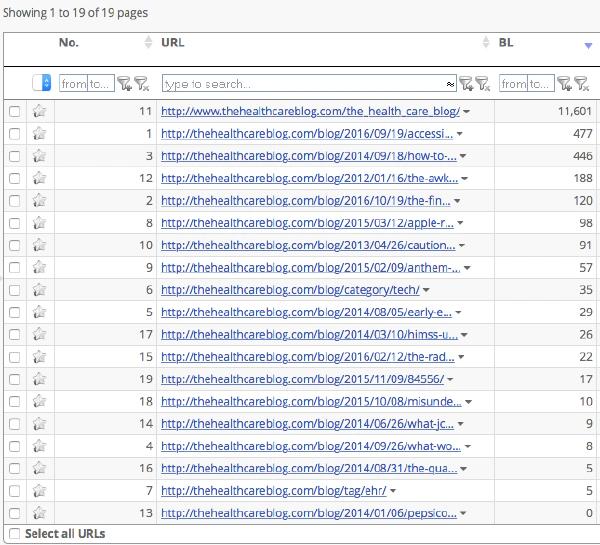Select the BL value 477
The image size is (600, 545).
[x=583, y=134]
